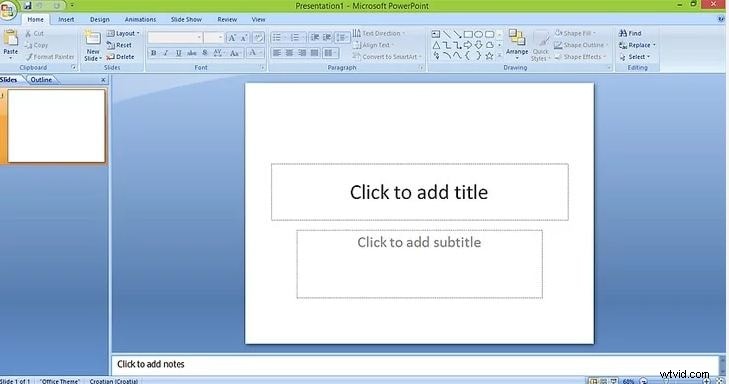729x384 pixels.
Task: Select the Down Arrow shape
Action: (x=478, y=45)
